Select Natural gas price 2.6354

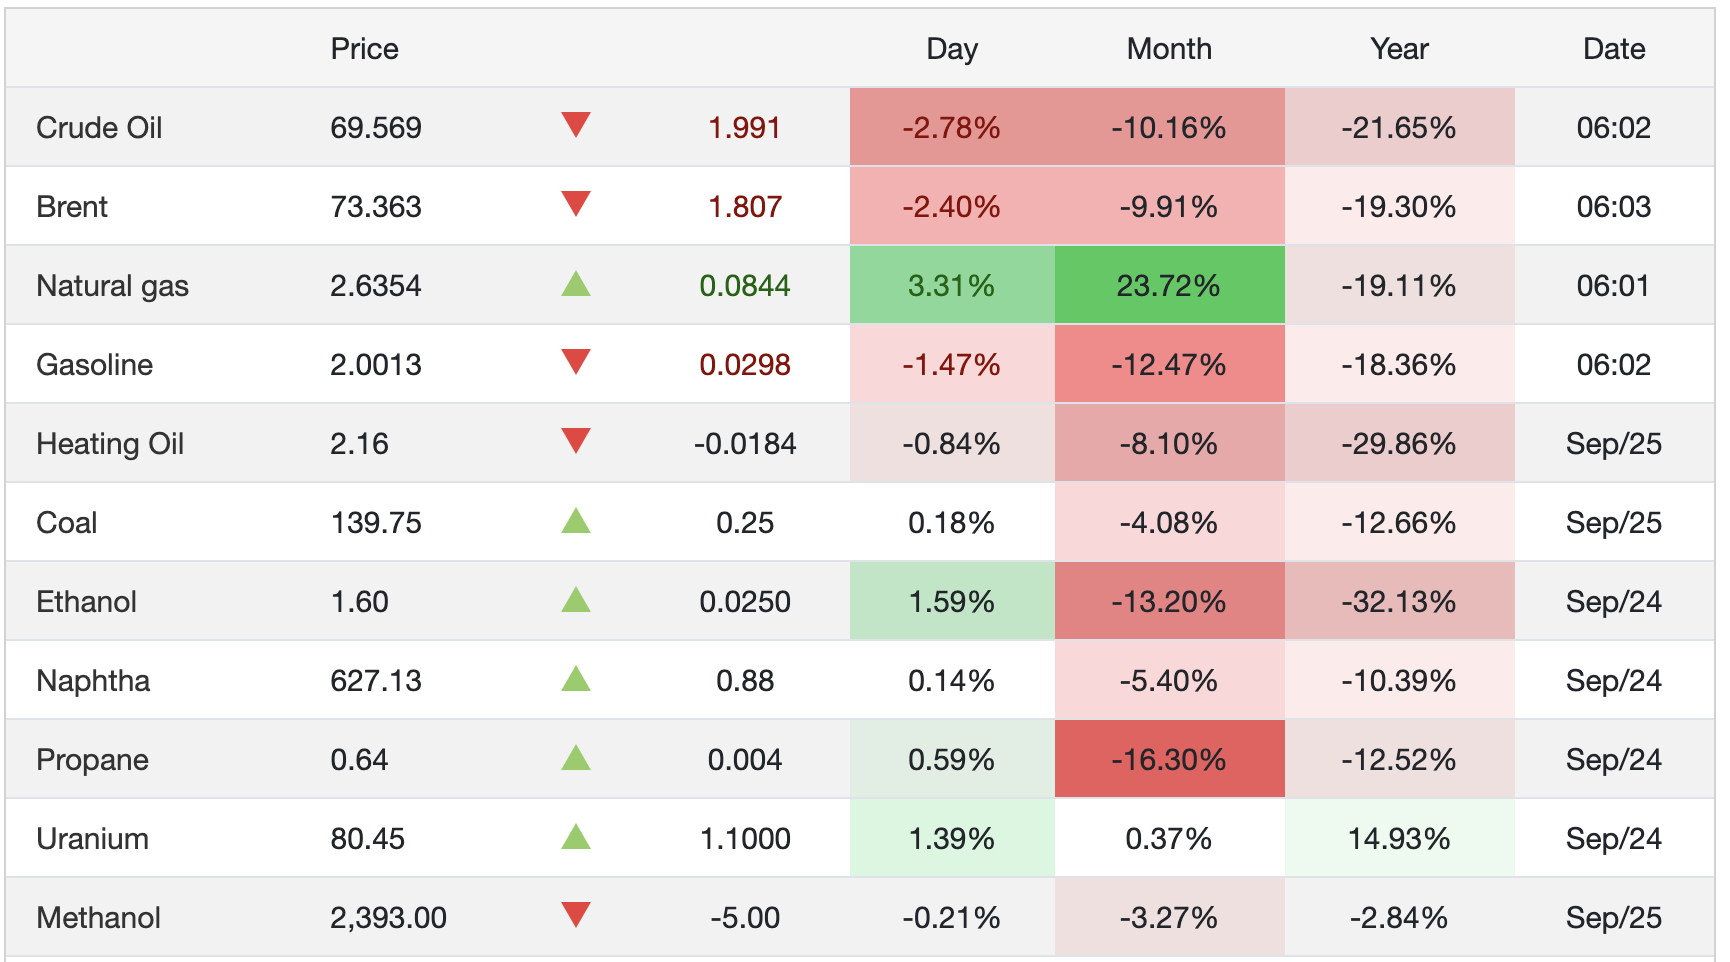tap(376, 286)
